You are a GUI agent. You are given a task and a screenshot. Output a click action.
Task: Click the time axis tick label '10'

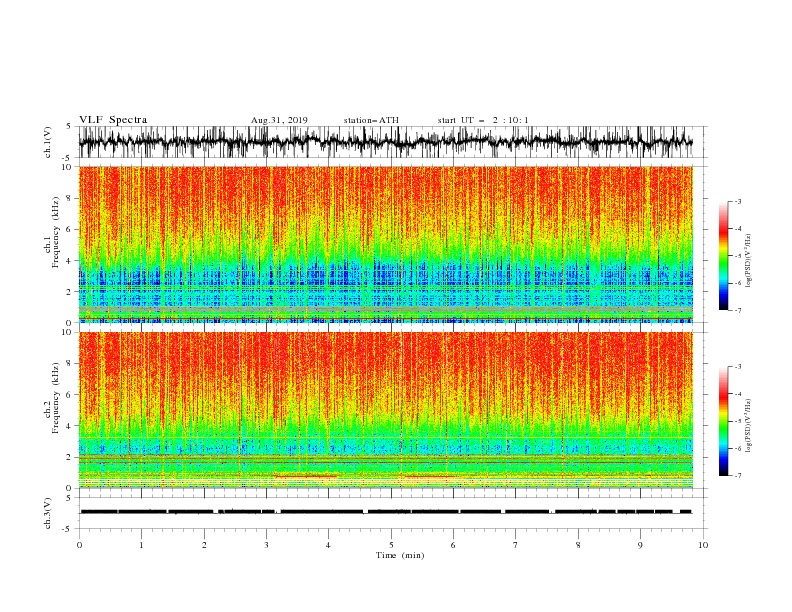click(703, 545)
